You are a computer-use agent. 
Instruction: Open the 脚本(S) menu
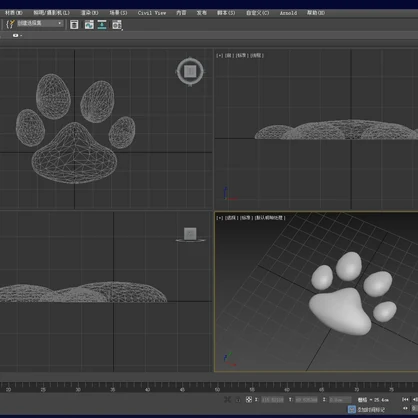click(x=226, y=13)
